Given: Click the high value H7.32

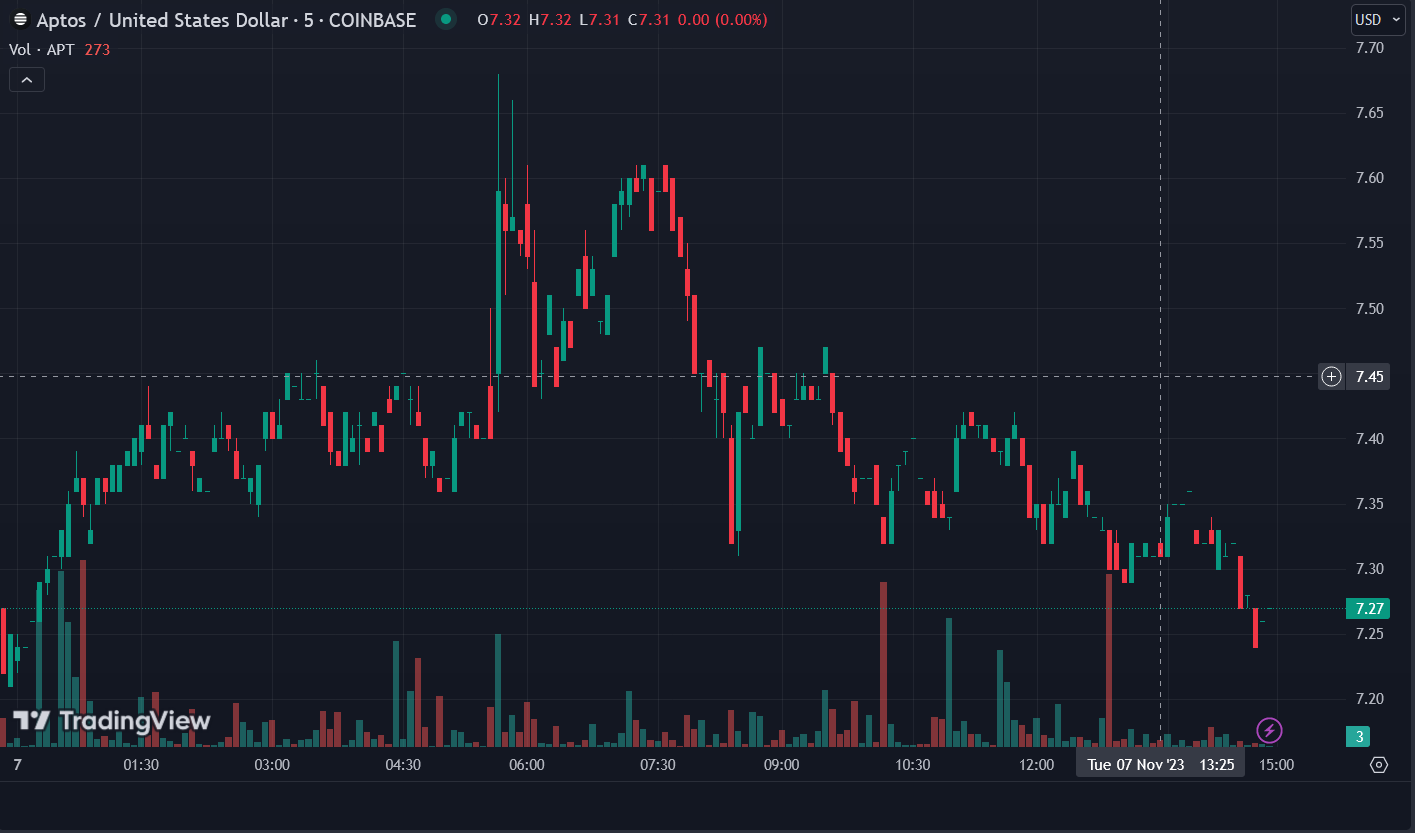Looking at the screenshot, I should click(550, 19).
